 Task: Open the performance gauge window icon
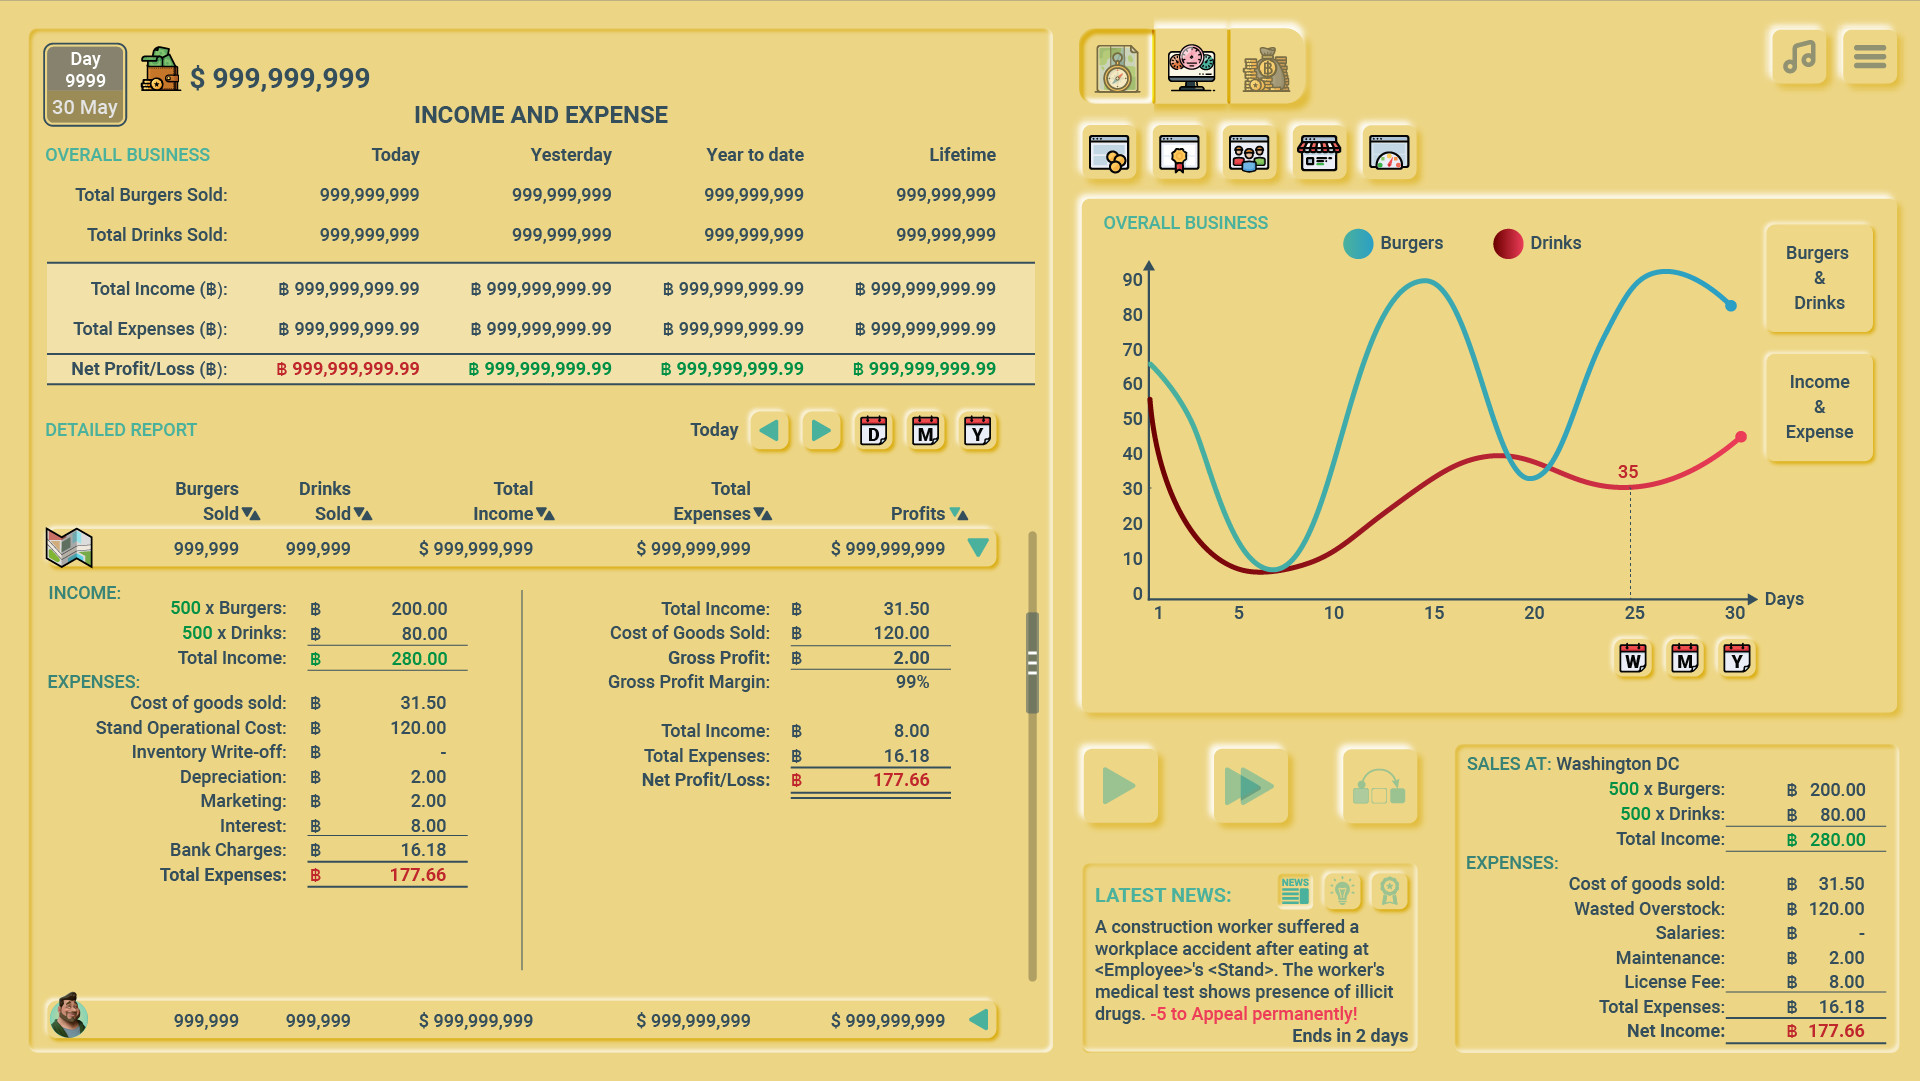click(1389, 154)
